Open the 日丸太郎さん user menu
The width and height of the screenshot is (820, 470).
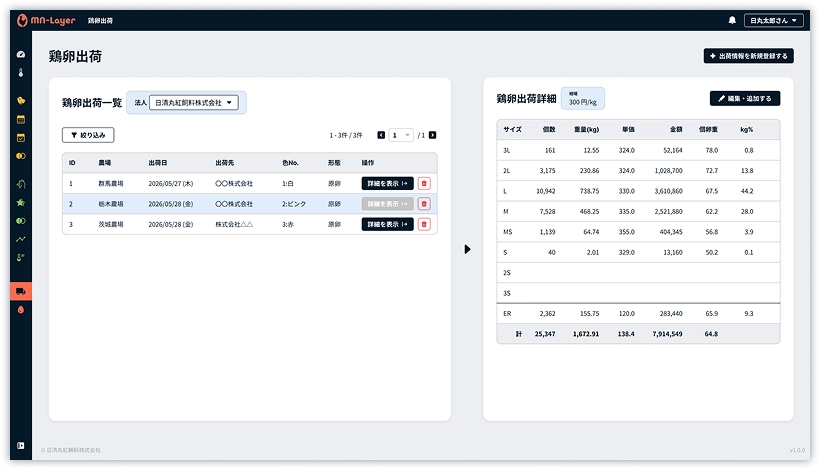[x=774, y=20]
